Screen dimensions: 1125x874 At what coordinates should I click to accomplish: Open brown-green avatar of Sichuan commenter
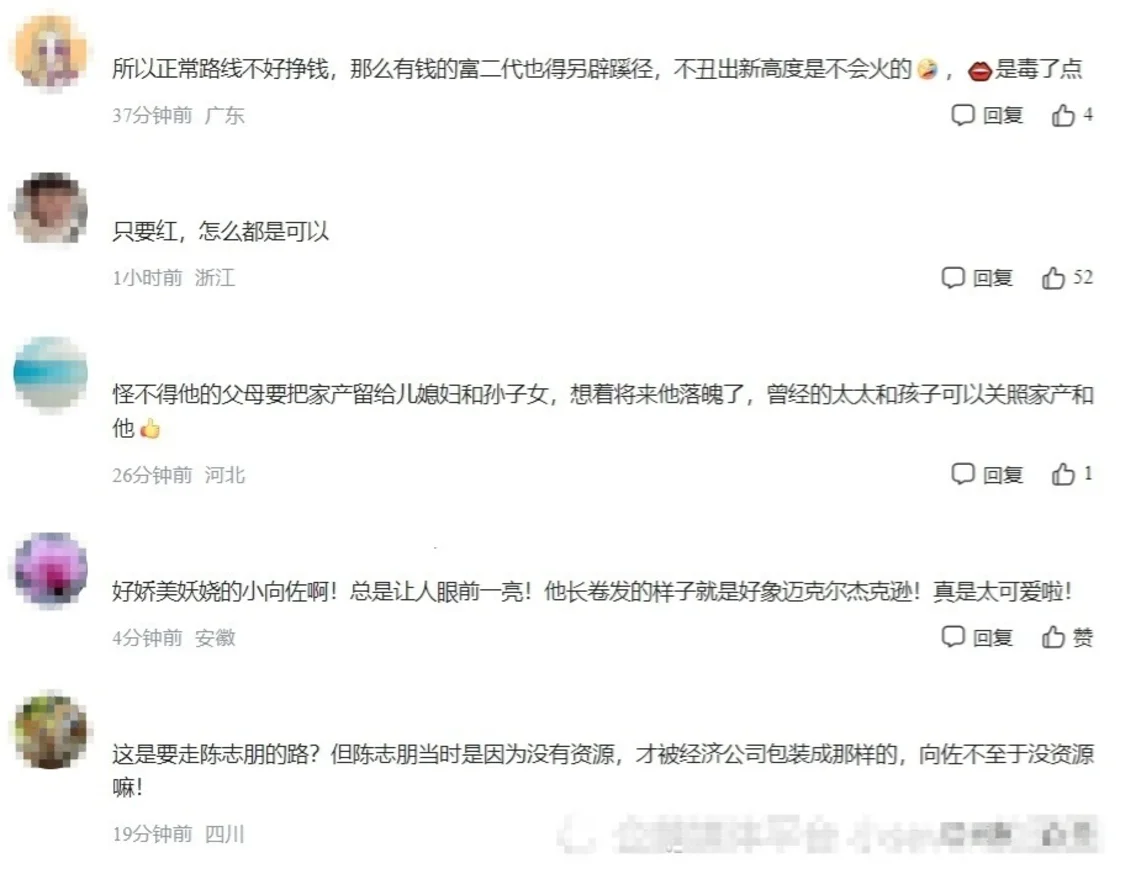(51, 730)
